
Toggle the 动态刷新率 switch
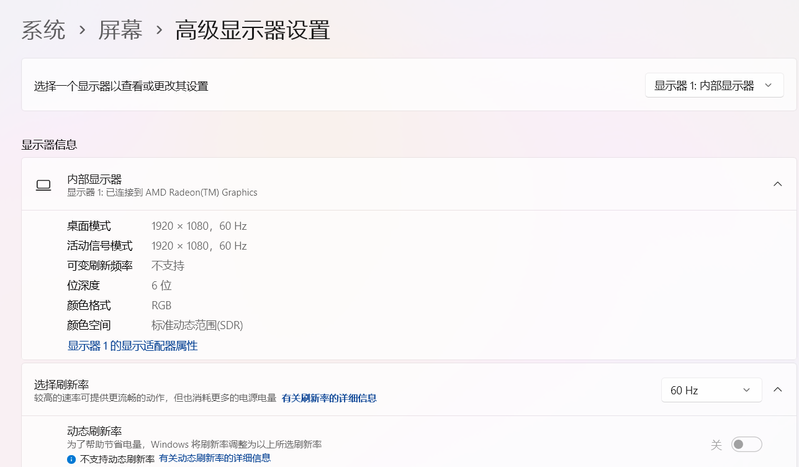pos(746,444)
